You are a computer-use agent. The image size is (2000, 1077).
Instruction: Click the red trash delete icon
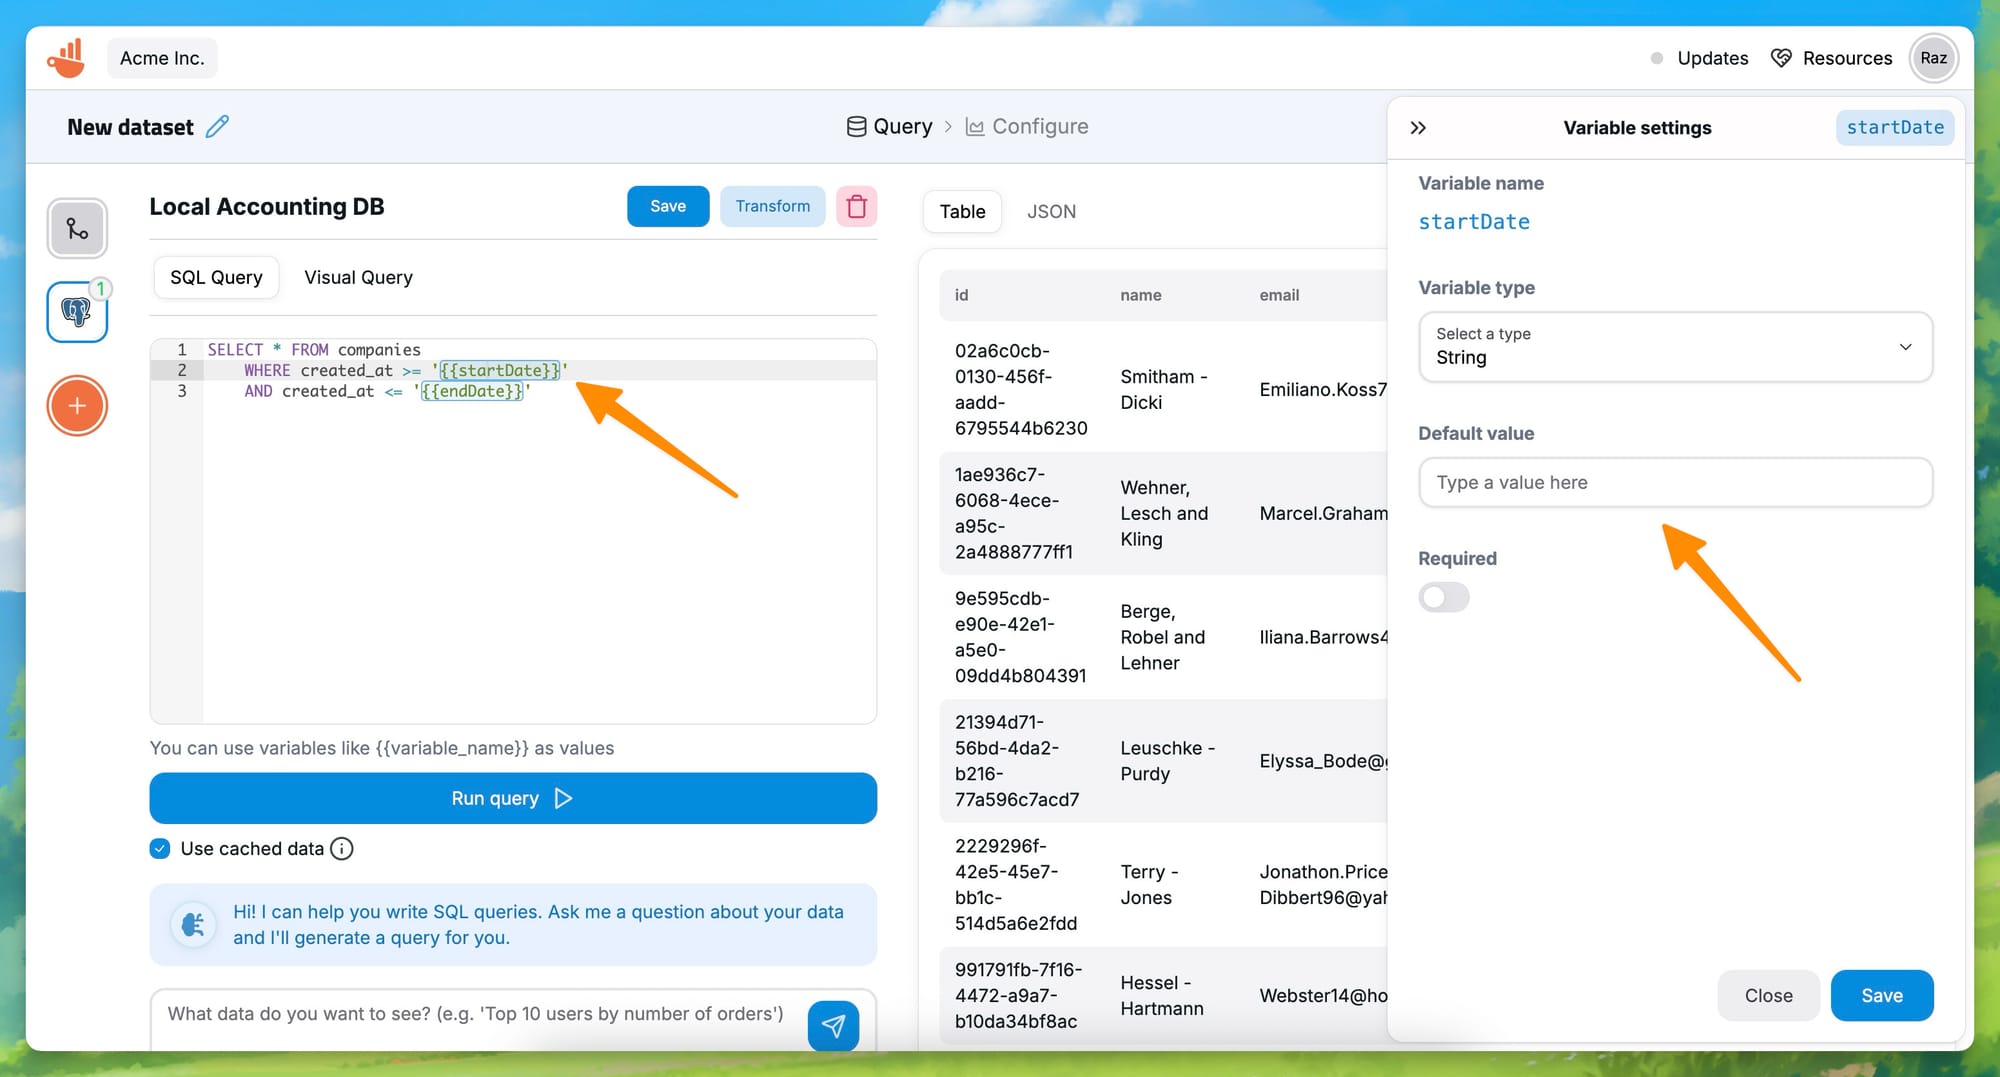[856, 206]
